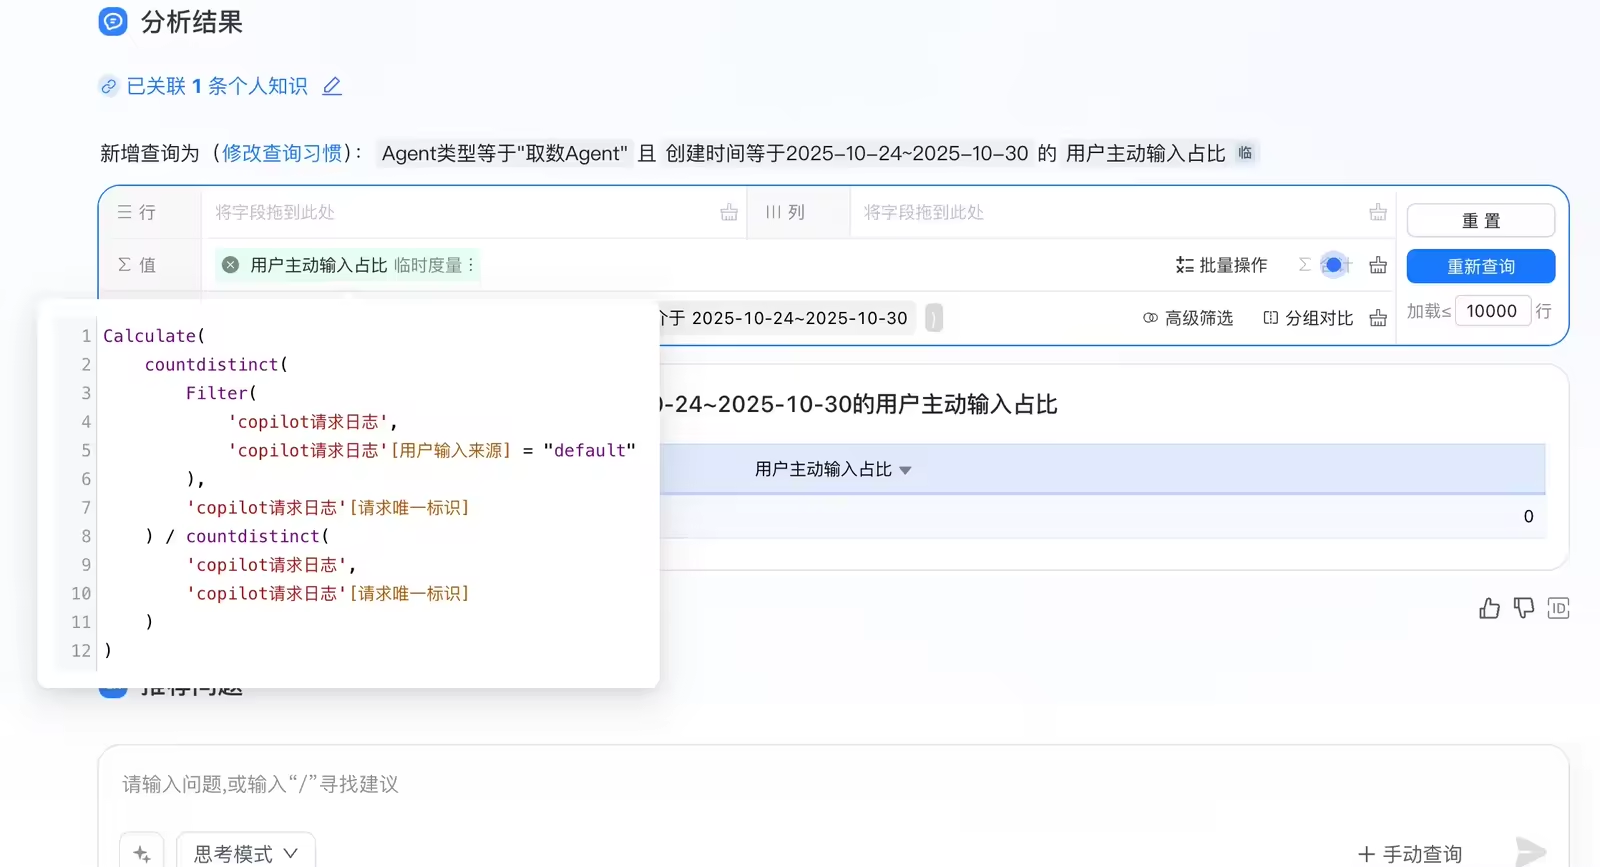Click the ID icon below the result
The width and height of the screenshot is (1600, 867).
coord(1558,608)
